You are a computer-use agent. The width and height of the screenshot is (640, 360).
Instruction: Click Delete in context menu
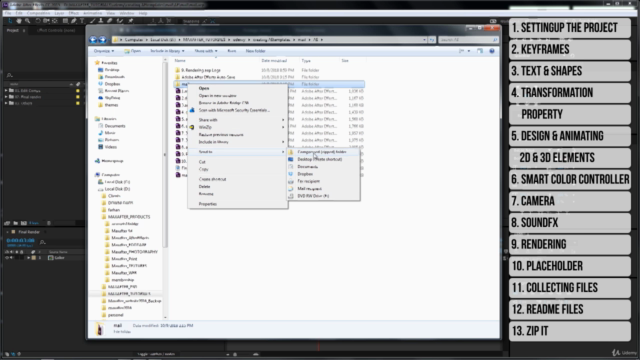(204, 187)
